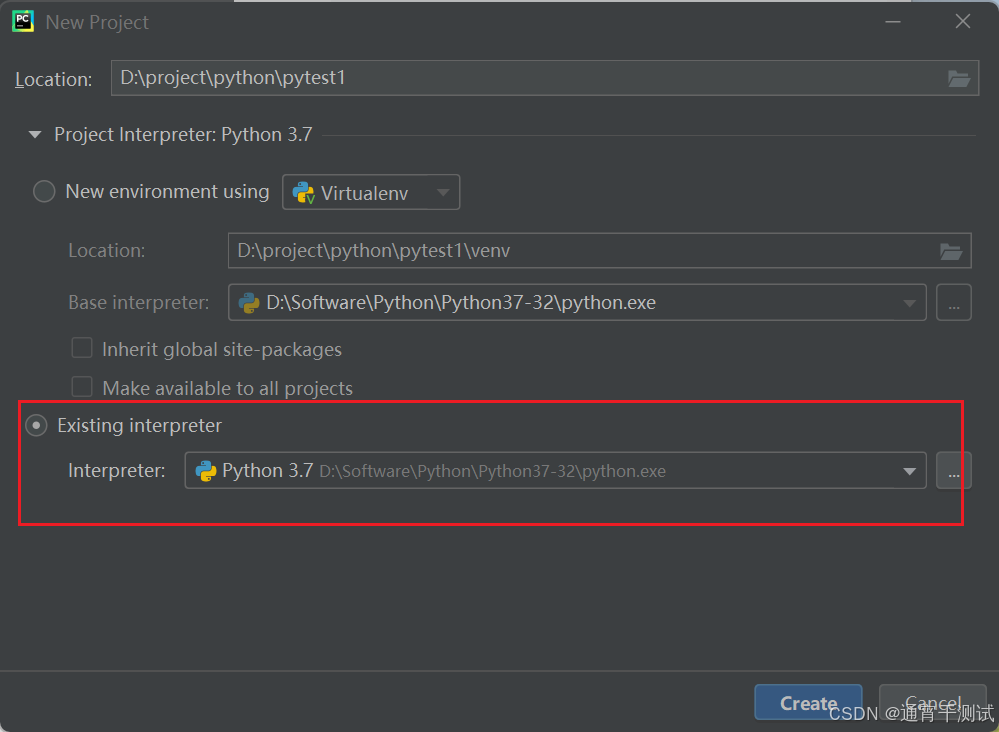Click the 'New environment using' label
This screenshot has height=732, width=999.
pos(168,191)
